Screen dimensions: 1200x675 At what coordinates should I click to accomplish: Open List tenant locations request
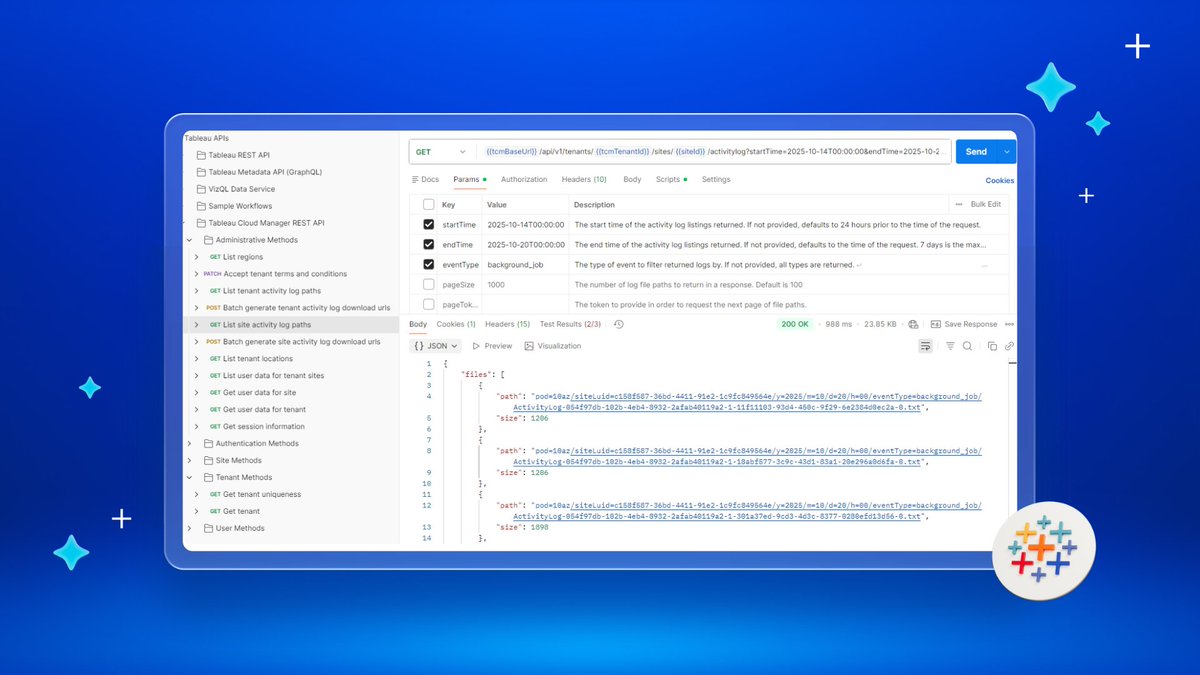(258, 359)
